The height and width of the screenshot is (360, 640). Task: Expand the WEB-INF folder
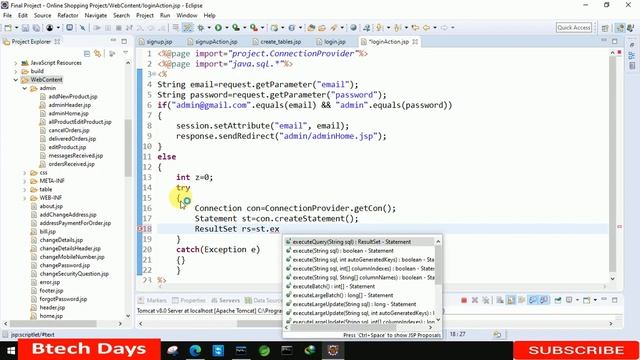pyautogui.click(x=24, y=198)
